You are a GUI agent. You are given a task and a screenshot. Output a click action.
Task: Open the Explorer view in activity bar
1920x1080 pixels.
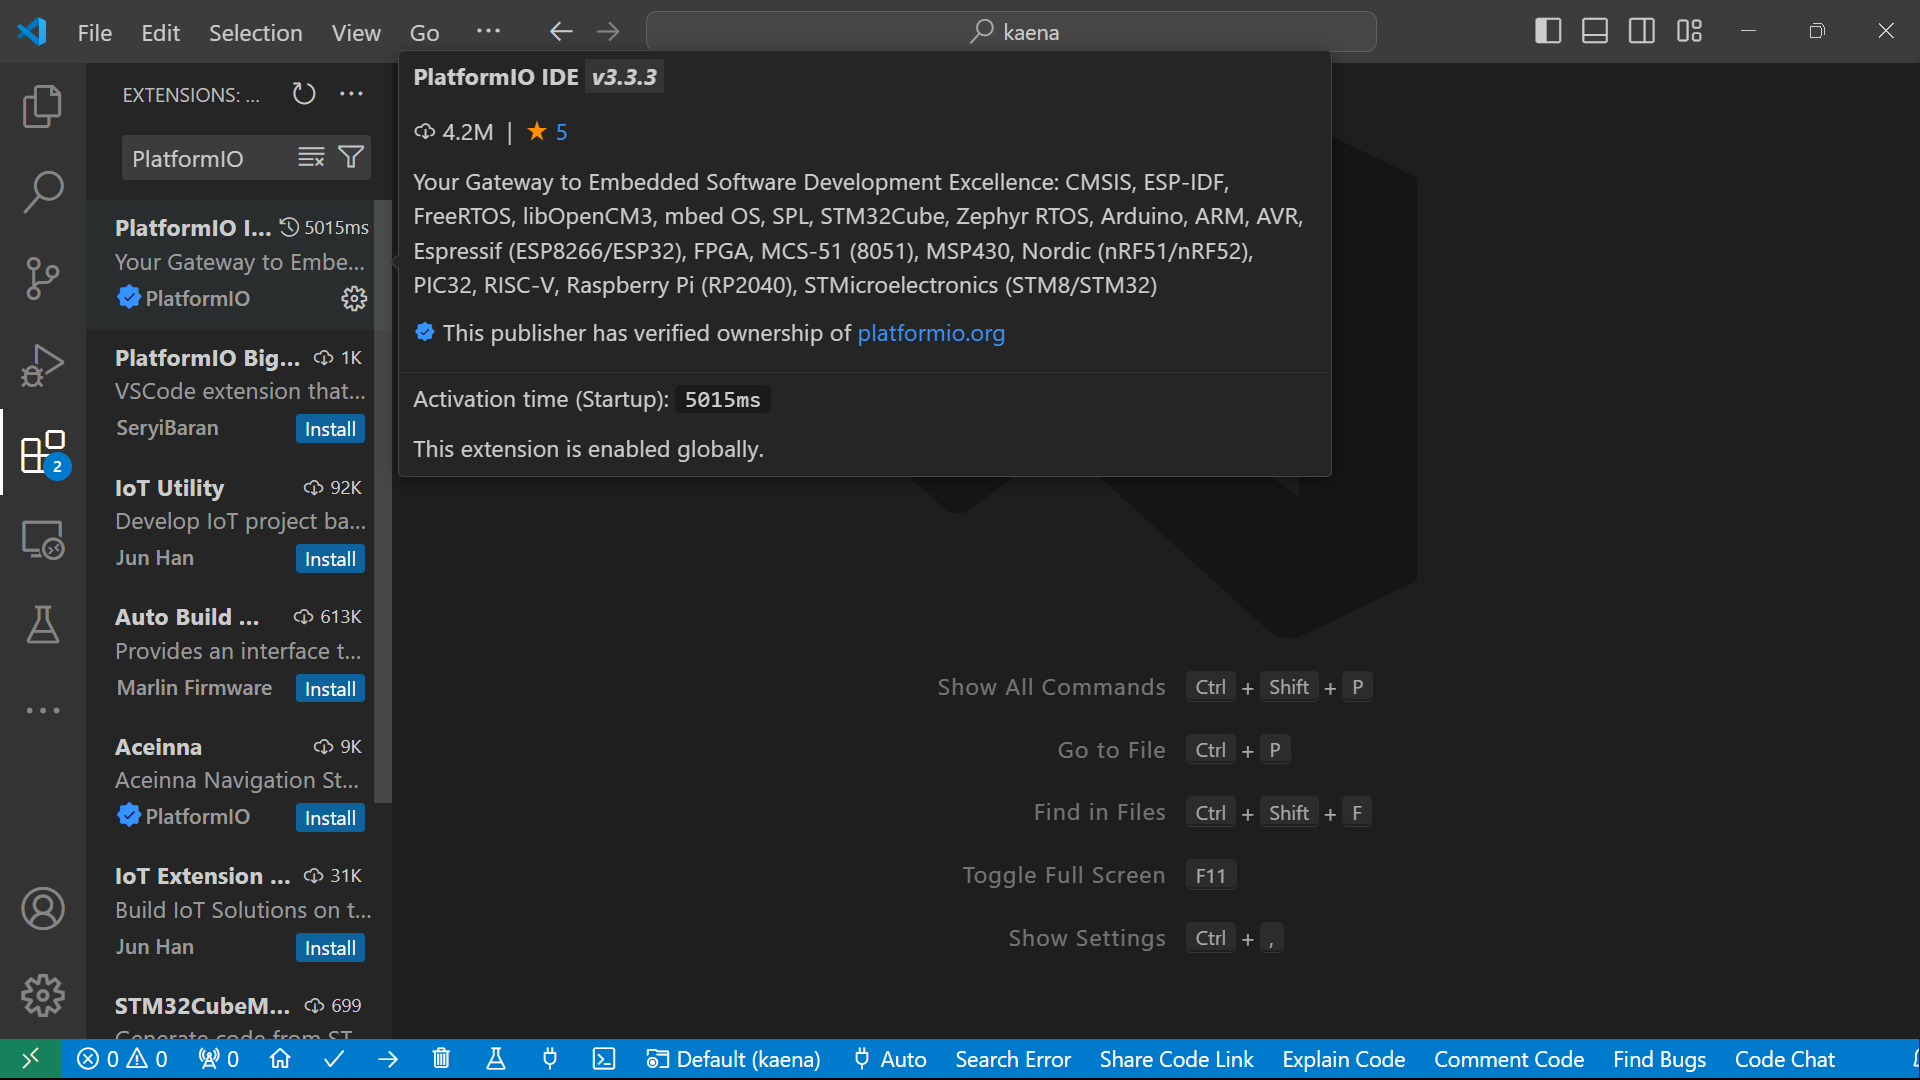[x=42, y=106]
